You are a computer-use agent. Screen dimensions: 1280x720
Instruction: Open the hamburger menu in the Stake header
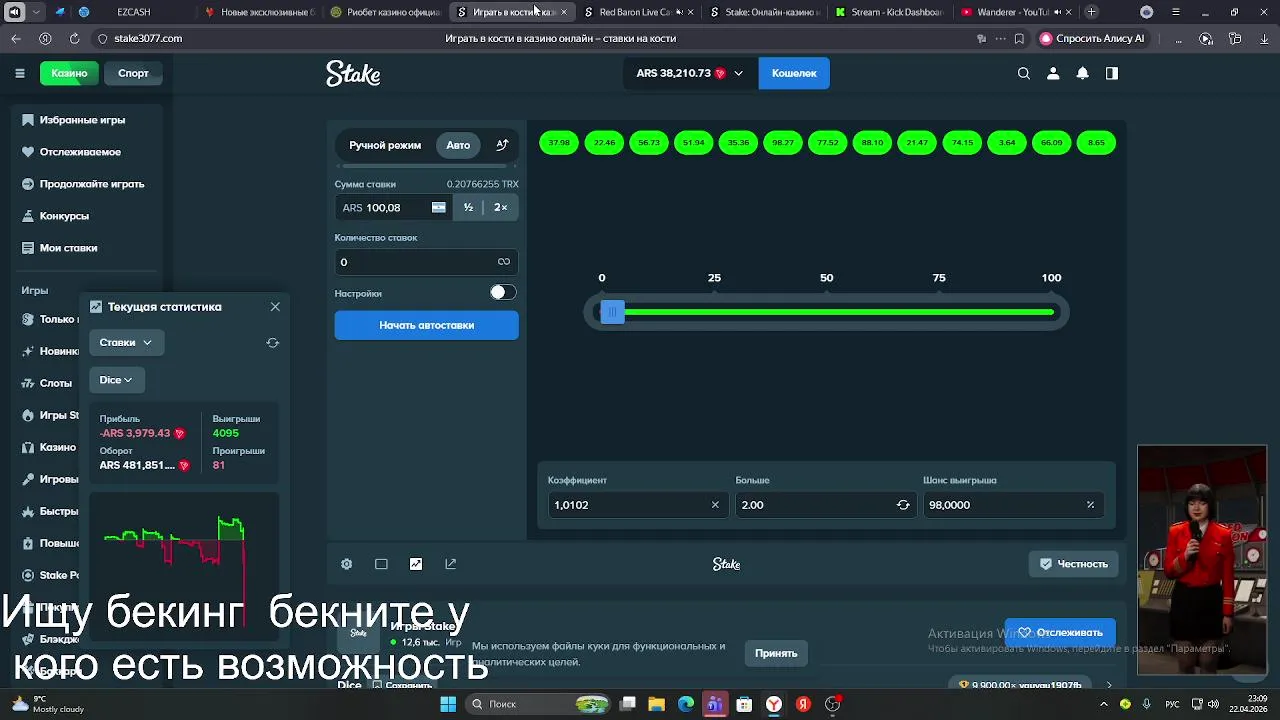(19, 73)
